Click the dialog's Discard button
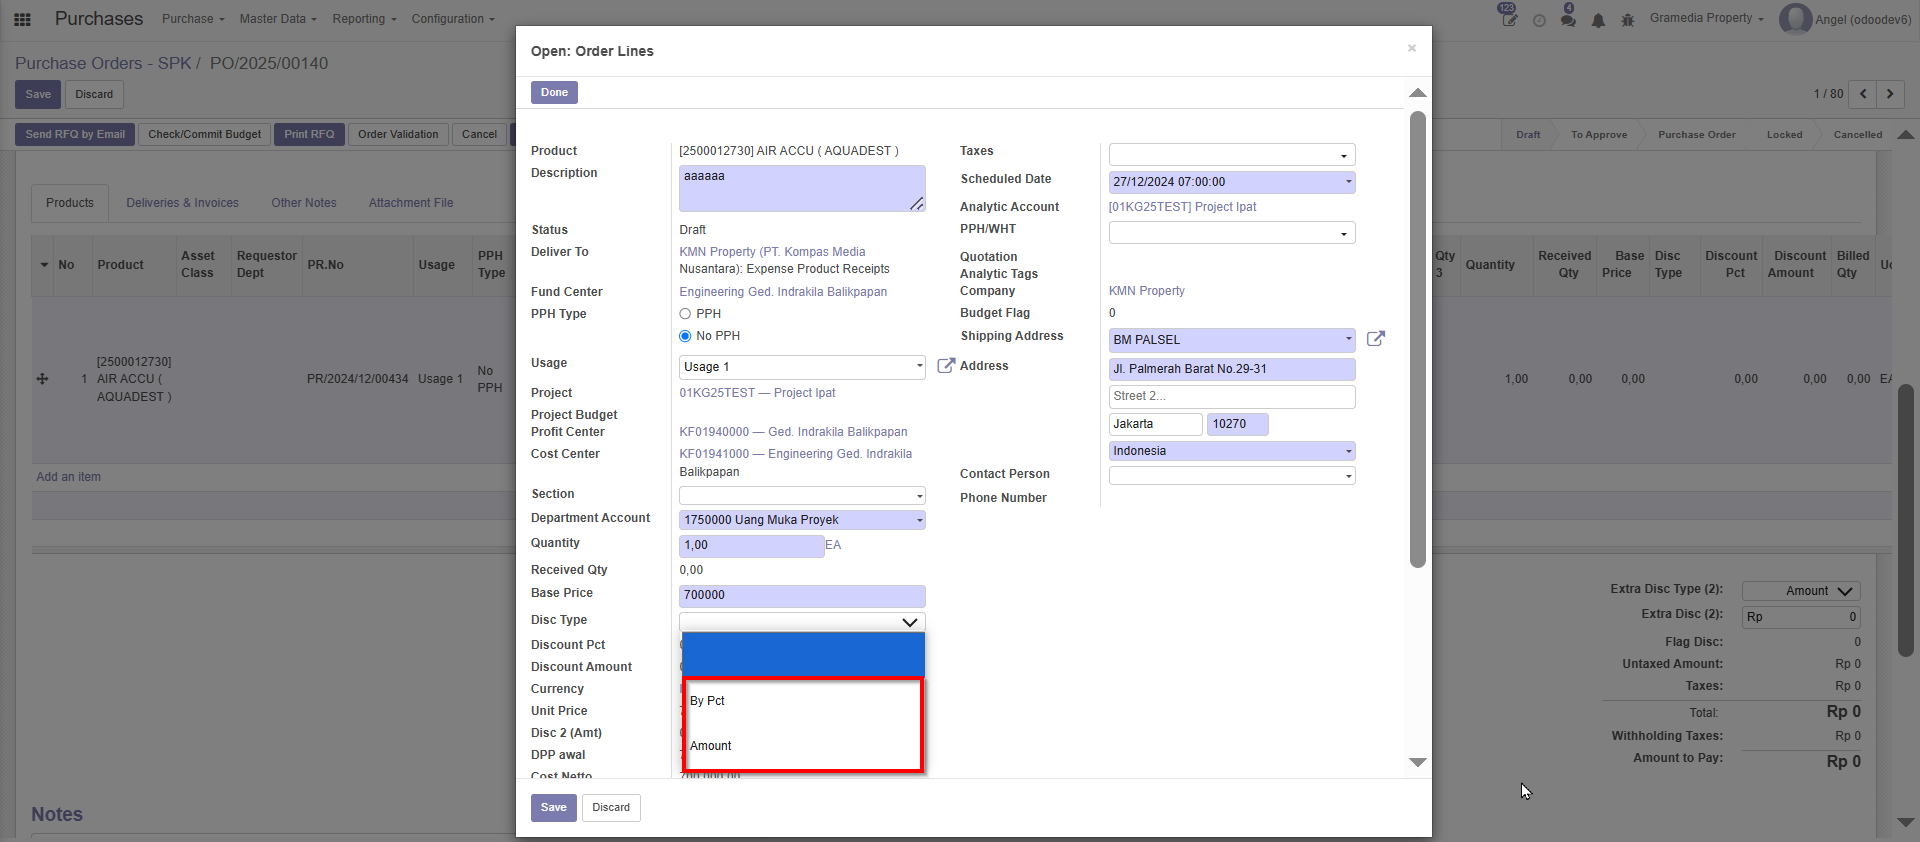Viewport: 1920px width, 842px height. tap(611, 808)
